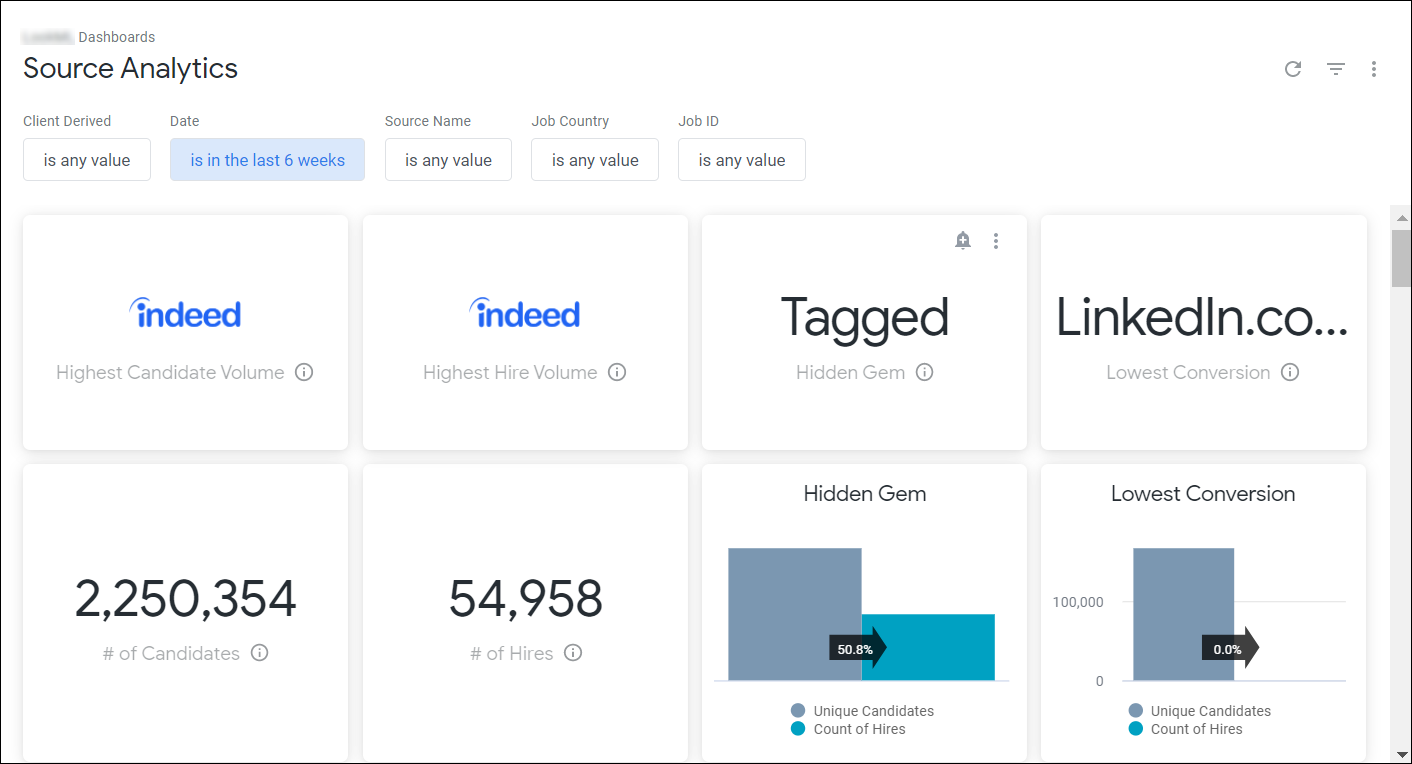
Task: Open the Tagged tile's three-dot menu
Action: point(996,240)
